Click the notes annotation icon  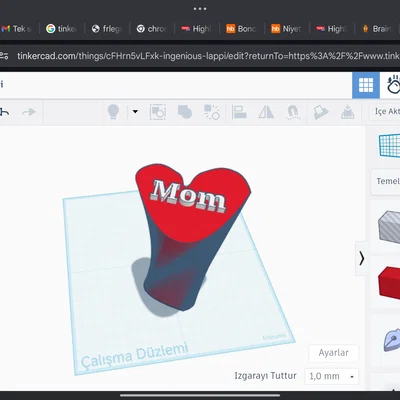(x=320, y=112)
